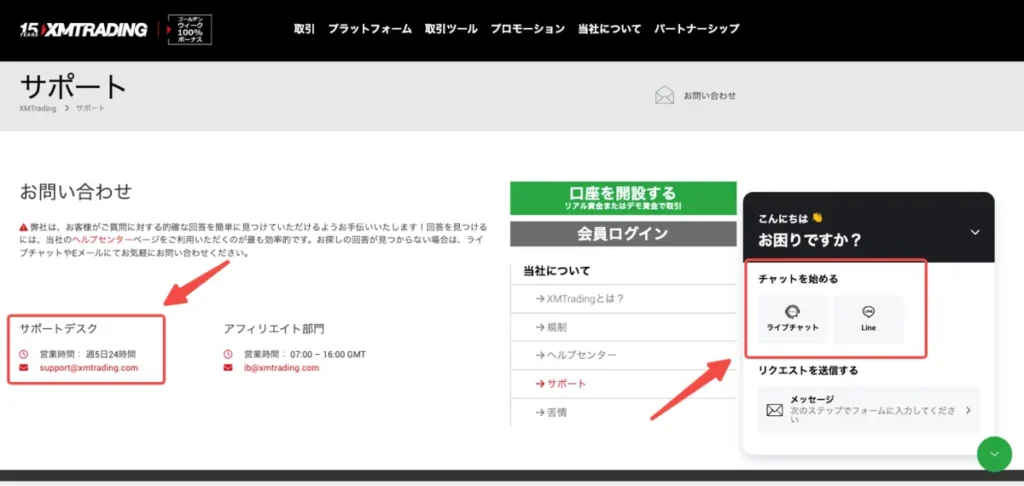The height and width of the screenshot is (486, 1024).
Task: Open the 規制 sidebar link
Action: click(551, 327)
